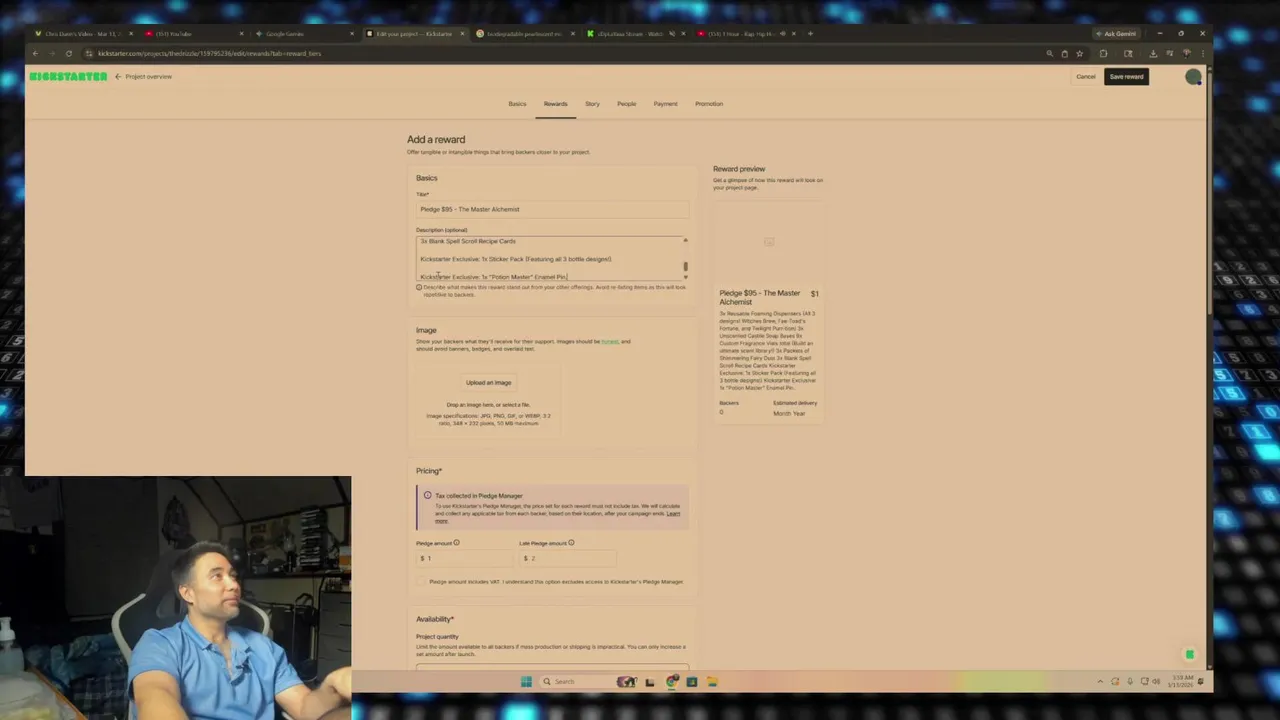Image resolution: width=1280 pixels, height=720 pixels.
Task: Click the Late Pledge amount field
Action: (567, 558)
